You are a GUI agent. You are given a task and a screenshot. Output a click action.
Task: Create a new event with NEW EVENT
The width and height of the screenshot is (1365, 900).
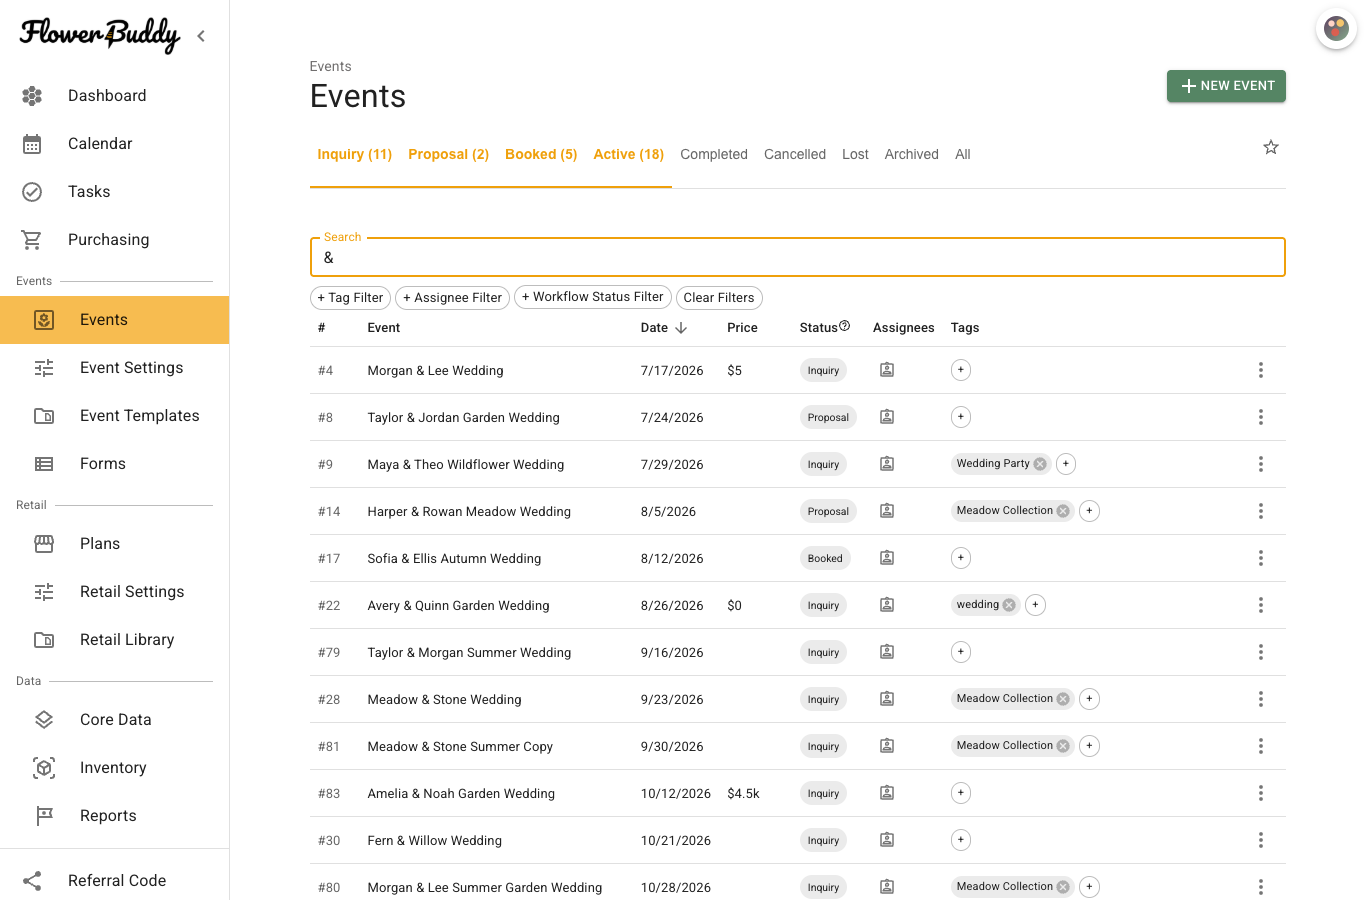click(1226, 86)
